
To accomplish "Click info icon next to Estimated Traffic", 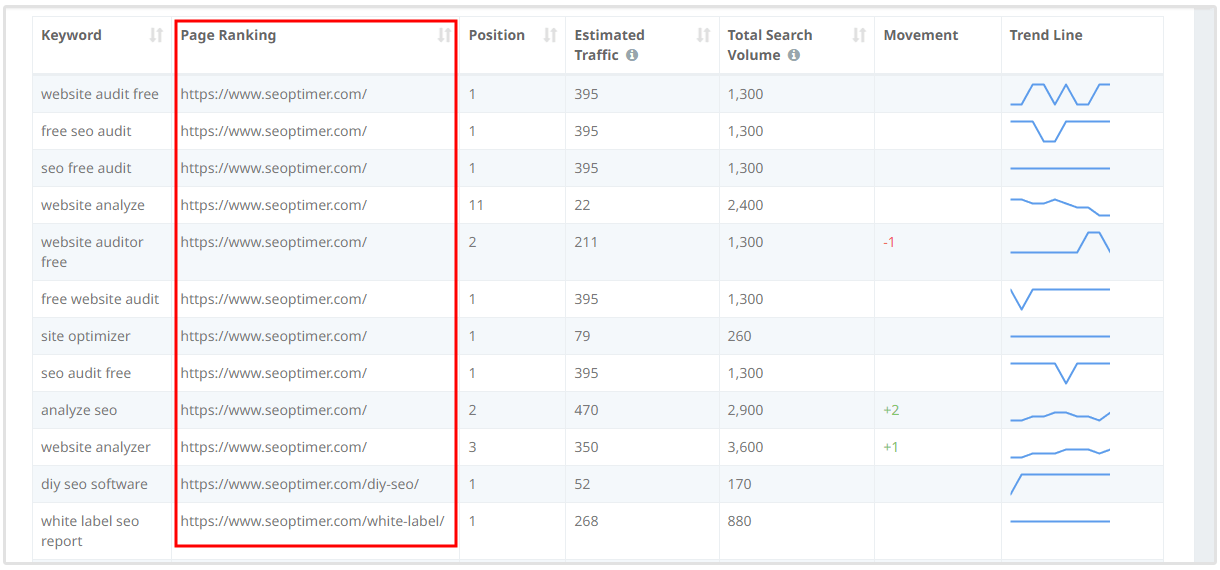I will coord(632,56).
